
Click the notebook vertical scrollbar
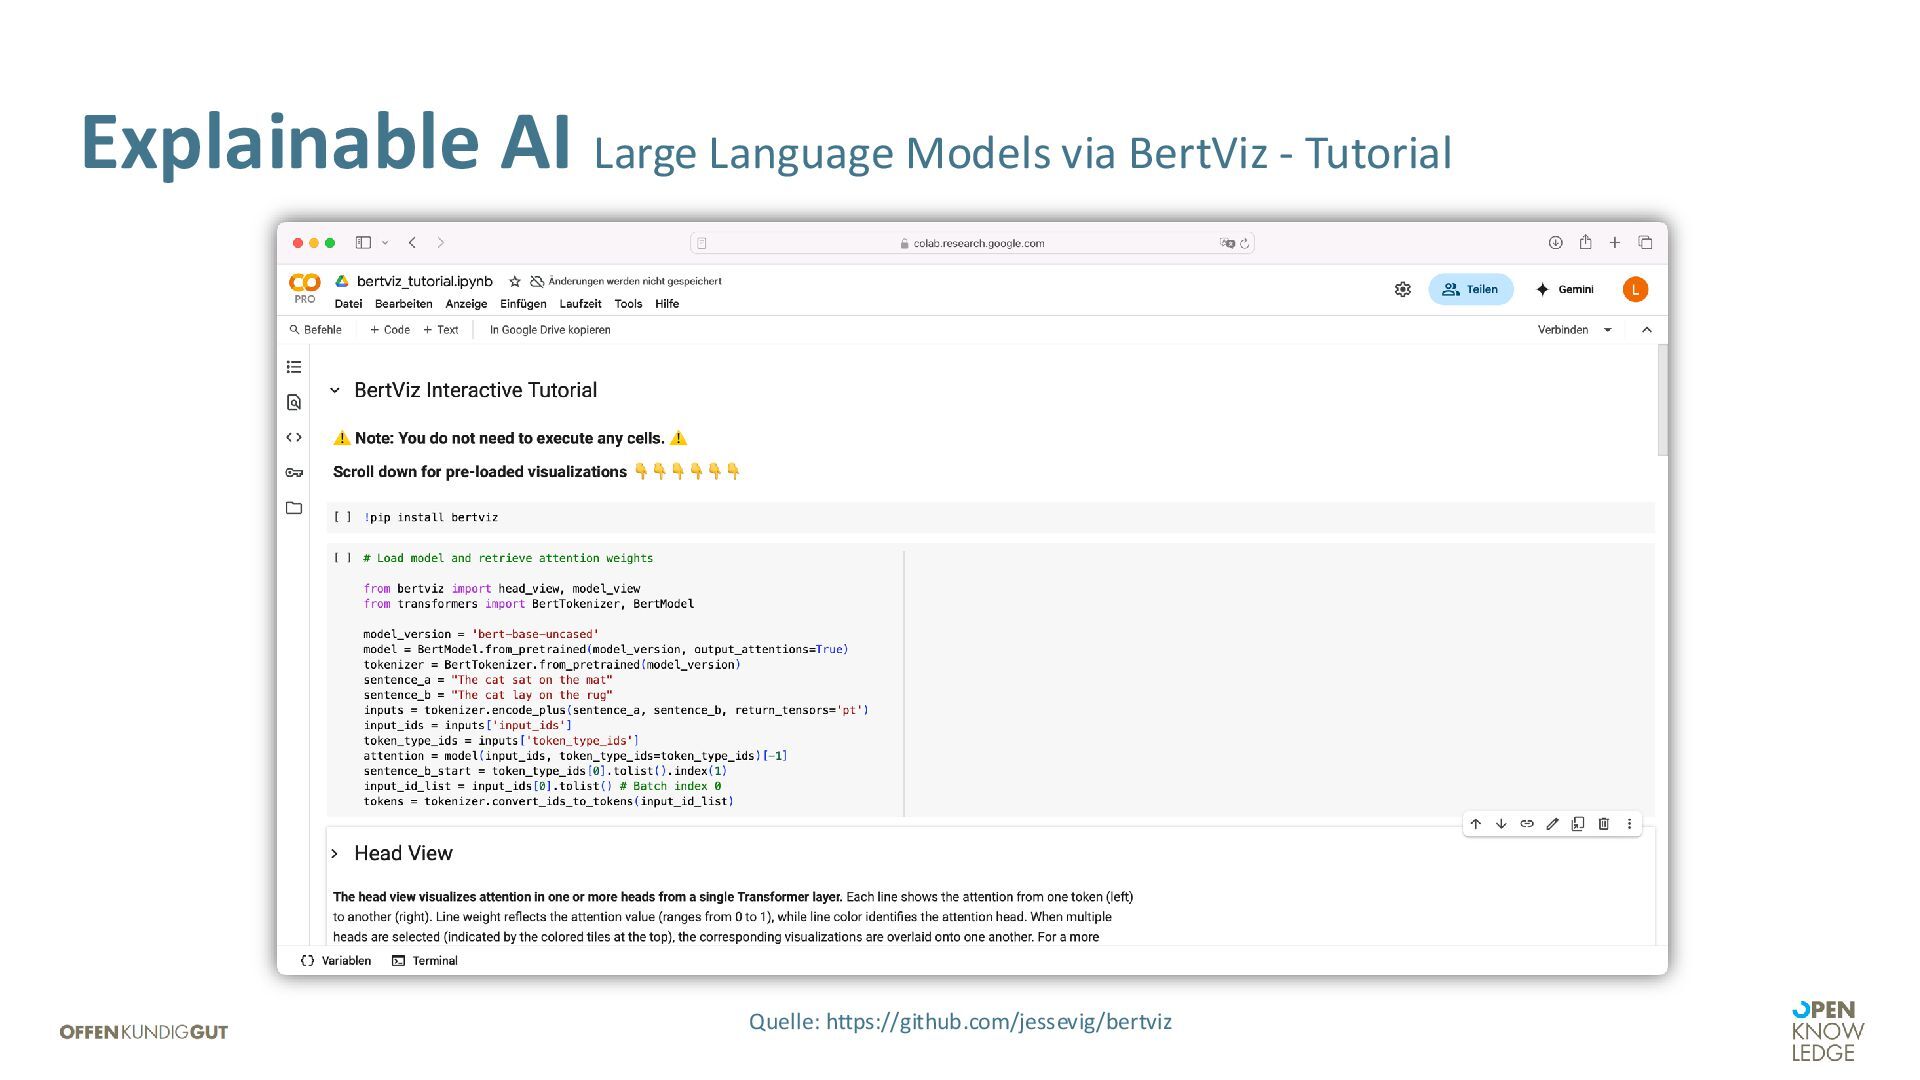(x=1662, y=400)
